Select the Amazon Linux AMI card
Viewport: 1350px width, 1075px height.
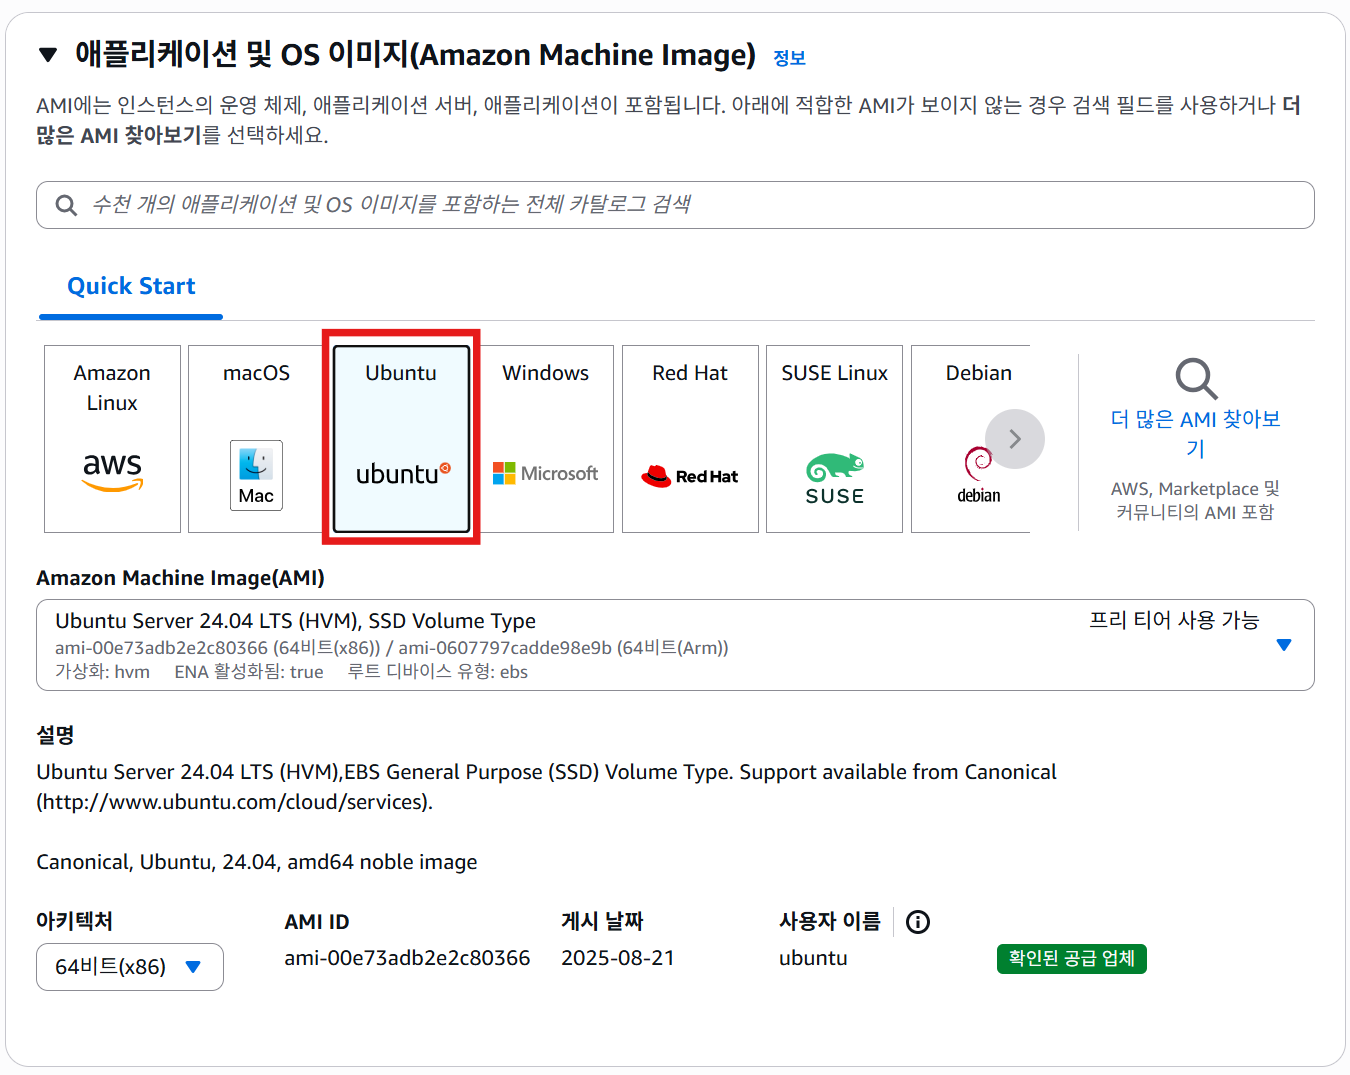click(x=112, y=439)
